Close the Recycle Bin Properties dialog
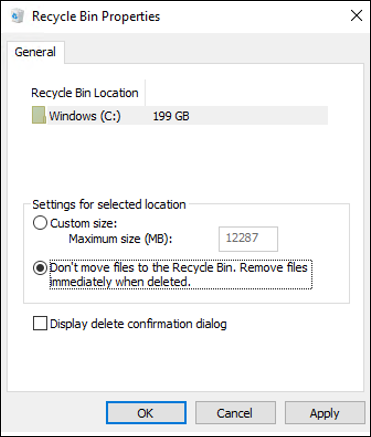Screen dimensions: 371x437 coord(356,16)
